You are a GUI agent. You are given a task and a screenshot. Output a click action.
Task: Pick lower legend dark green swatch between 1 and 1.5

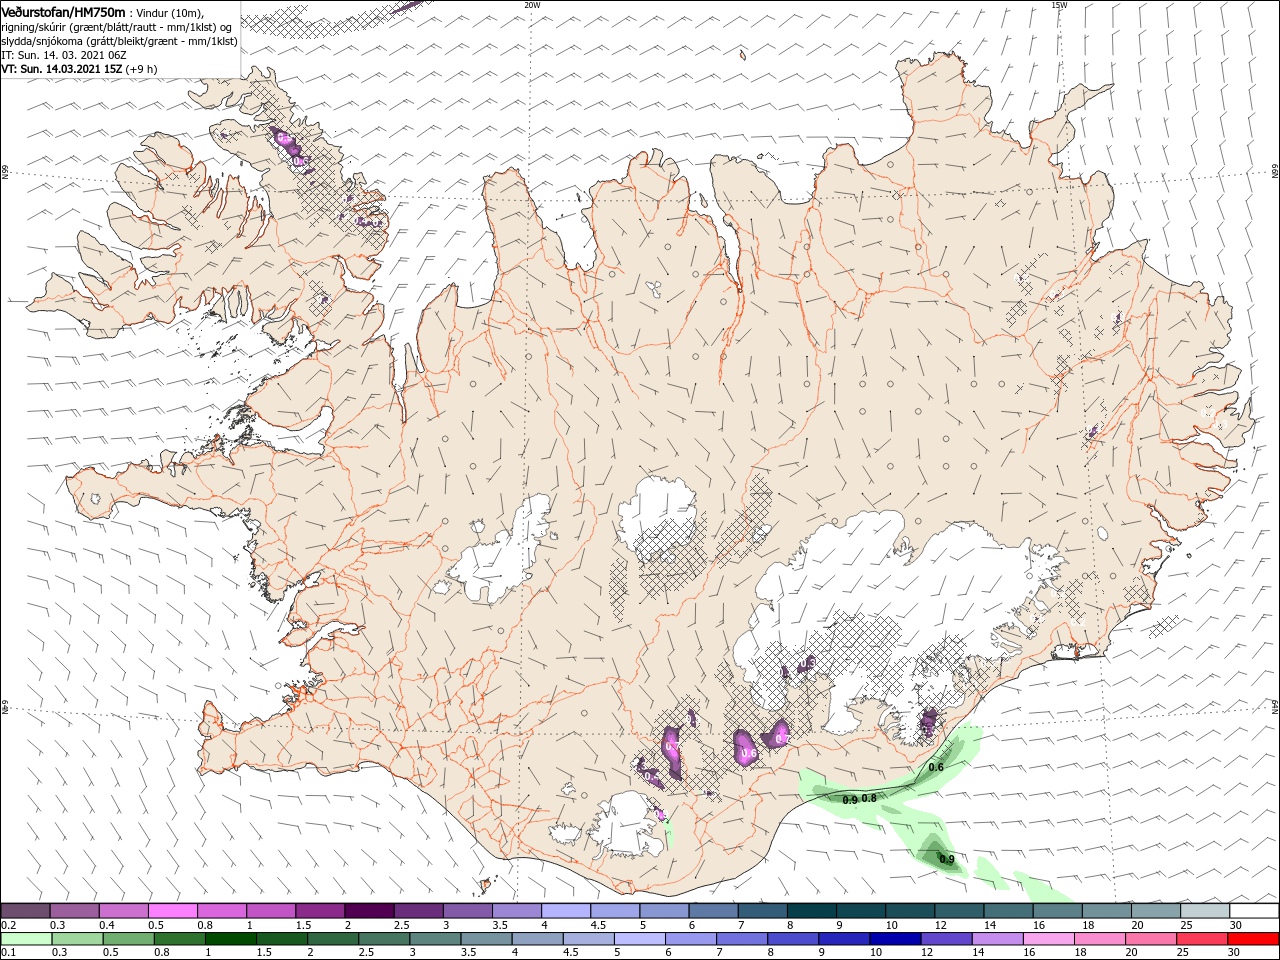point(230,939)
